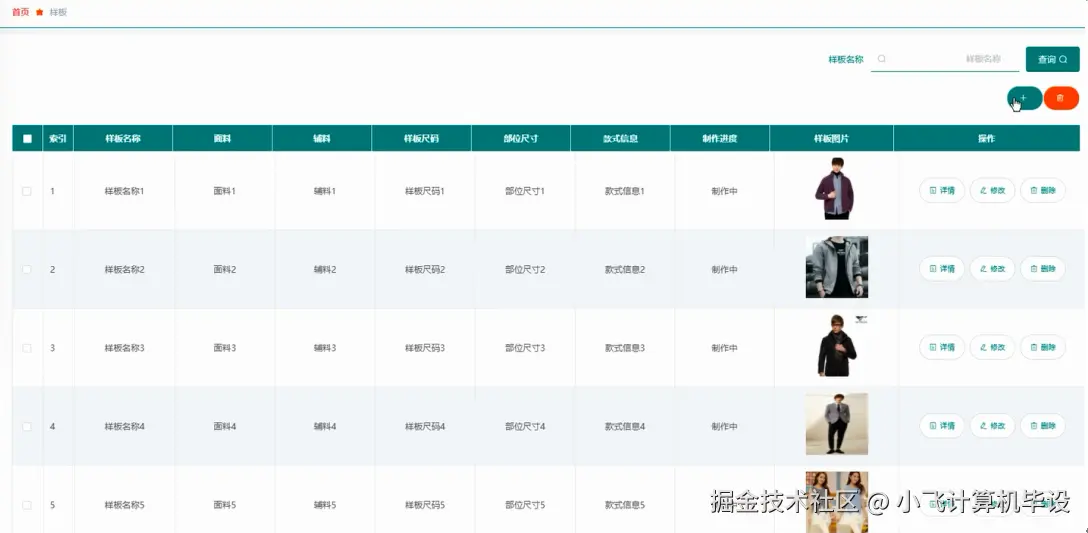Screen dimensions: 1088x533
Task: Click 样板 breadcrumb text
Action: (x=58, y=12)
